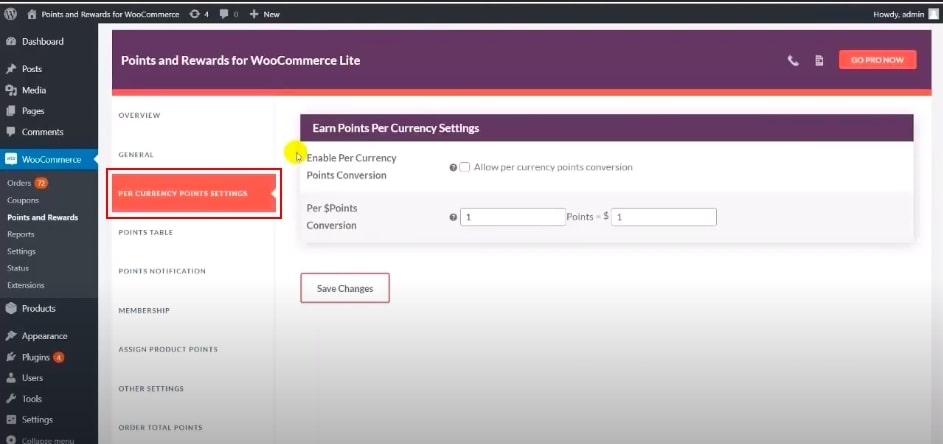Click the Enable Per Currency Points Conversion label
The width and height of the screenshot is (943, 444).
(351, 167)
